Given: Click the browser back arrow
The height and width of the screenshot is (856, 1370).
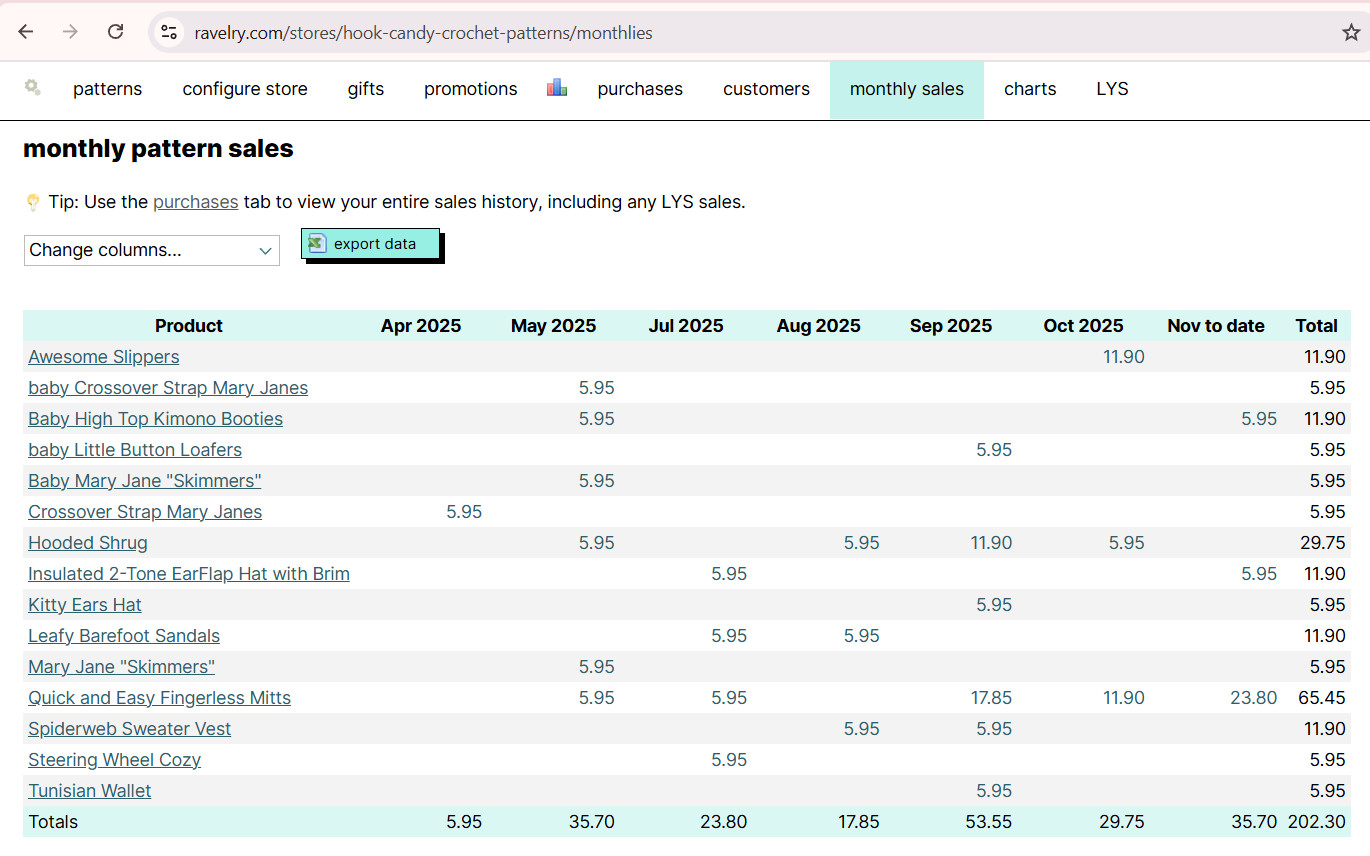Looking at the screenshot, I should point(26,32).
